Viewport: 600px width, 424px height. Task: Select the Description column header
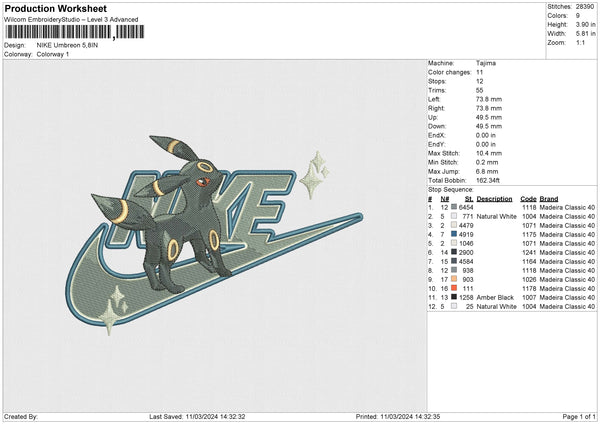tap(494, 199)
